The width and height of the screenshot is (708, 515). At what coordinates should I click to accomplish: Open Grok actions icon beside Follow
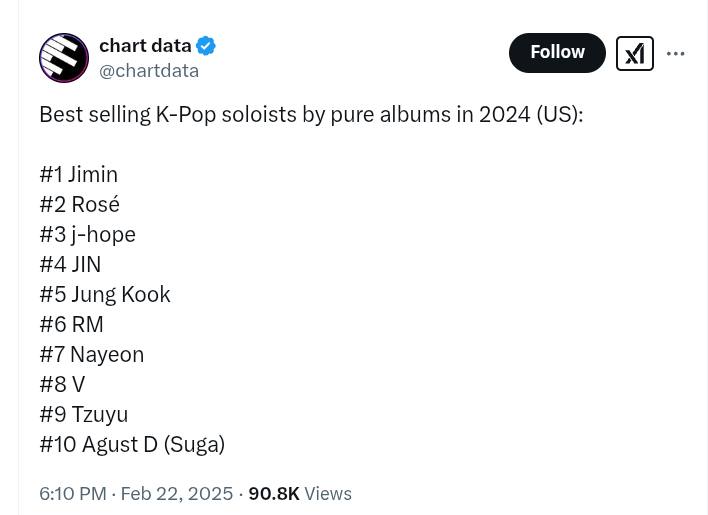click(634, 53)
